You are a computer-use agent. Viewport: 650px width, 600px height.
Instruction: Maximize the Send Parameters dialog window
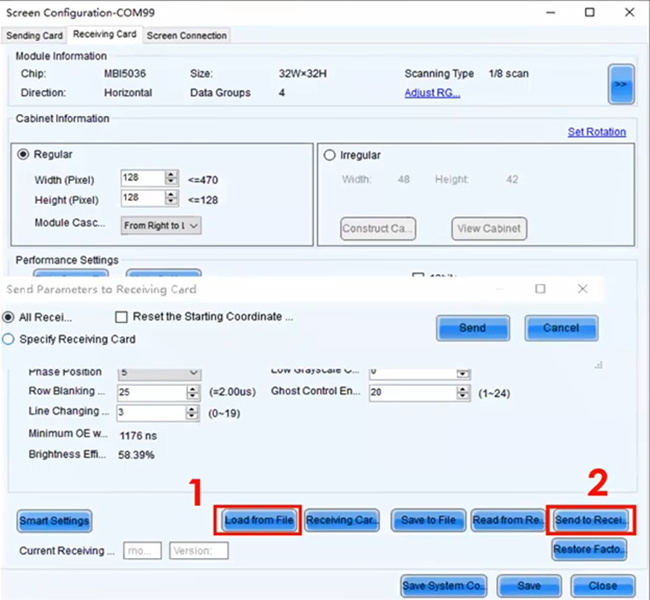[x=540, y=288]
